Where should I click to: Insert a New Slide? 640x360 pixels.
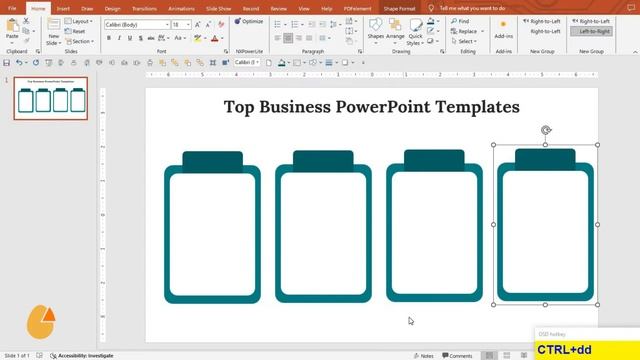(x=53, y=32)
